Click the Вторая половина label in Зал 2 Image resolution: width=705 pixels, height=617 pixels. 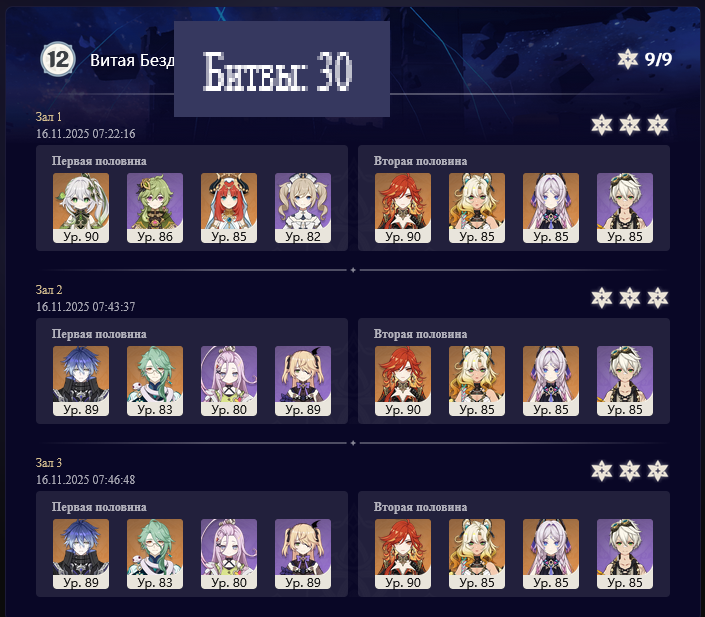click(420, 334)
